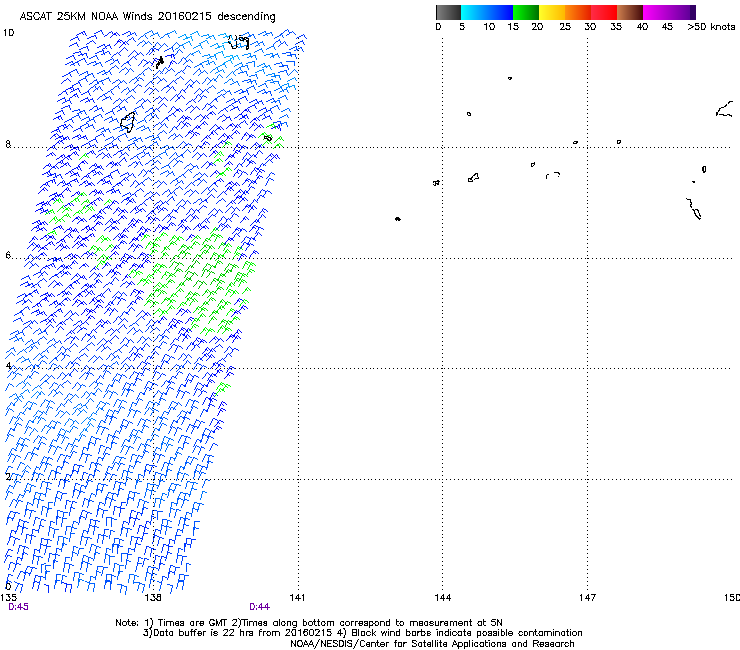Click the brown 35–40 knots color segment
740x650 pixels.
click(x=630, y=12)
